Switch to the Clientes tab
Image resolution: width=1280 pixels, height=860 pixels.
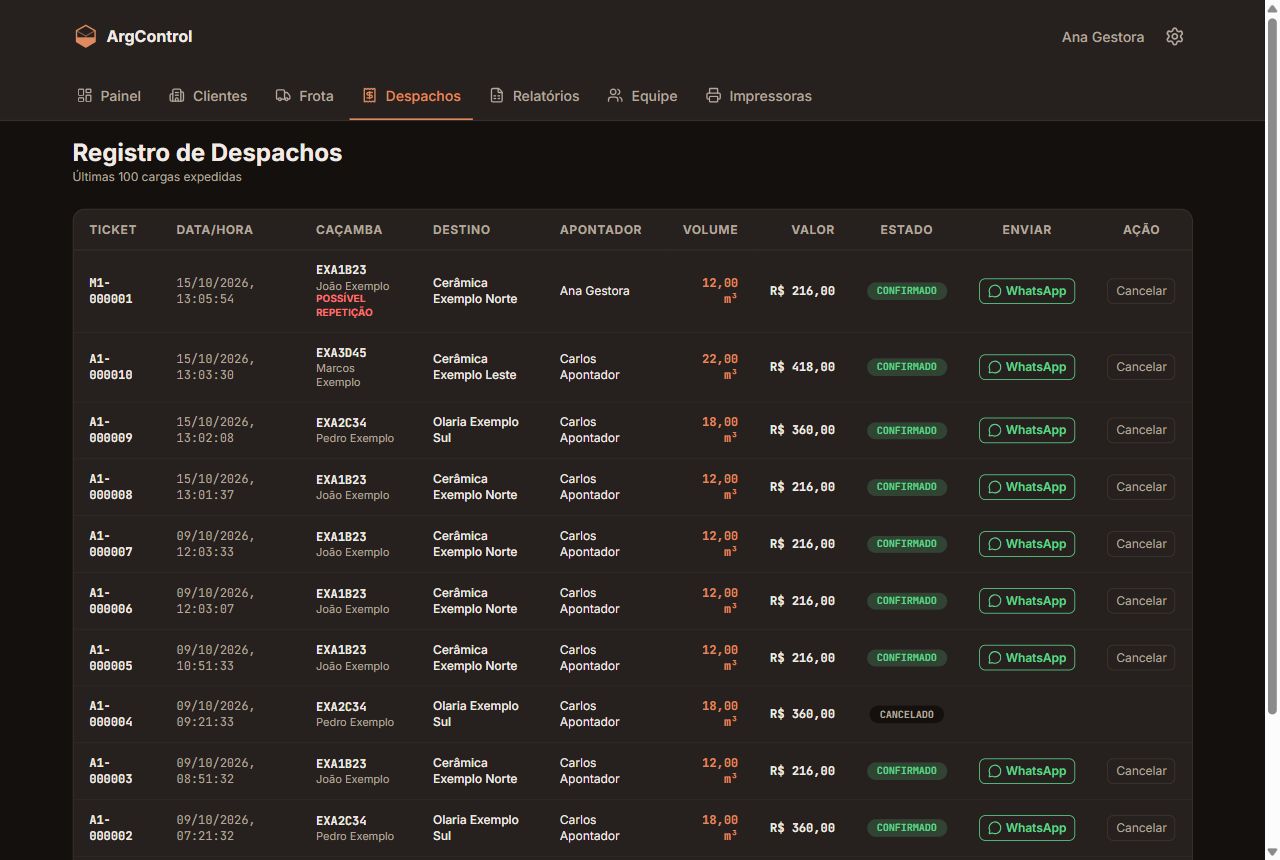[x=208, y=96]
